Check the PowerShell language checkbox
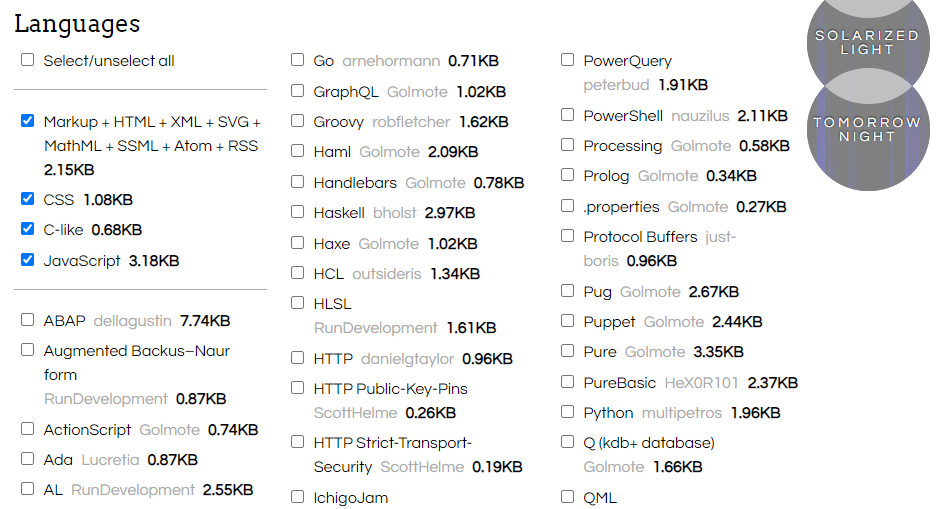This screenshot has height=509, width=937. [567, 115]
